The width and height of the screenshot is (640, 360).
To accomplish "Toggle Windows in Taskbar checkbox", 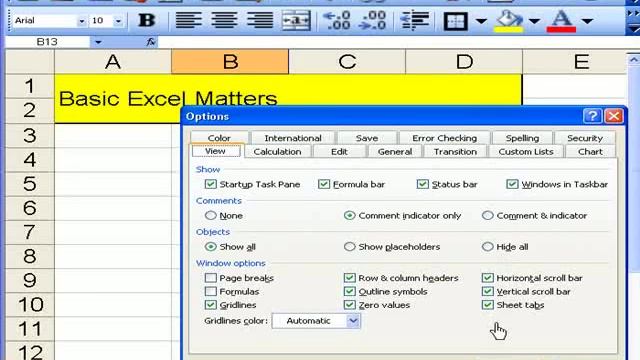I will click(x=512, y=184).
